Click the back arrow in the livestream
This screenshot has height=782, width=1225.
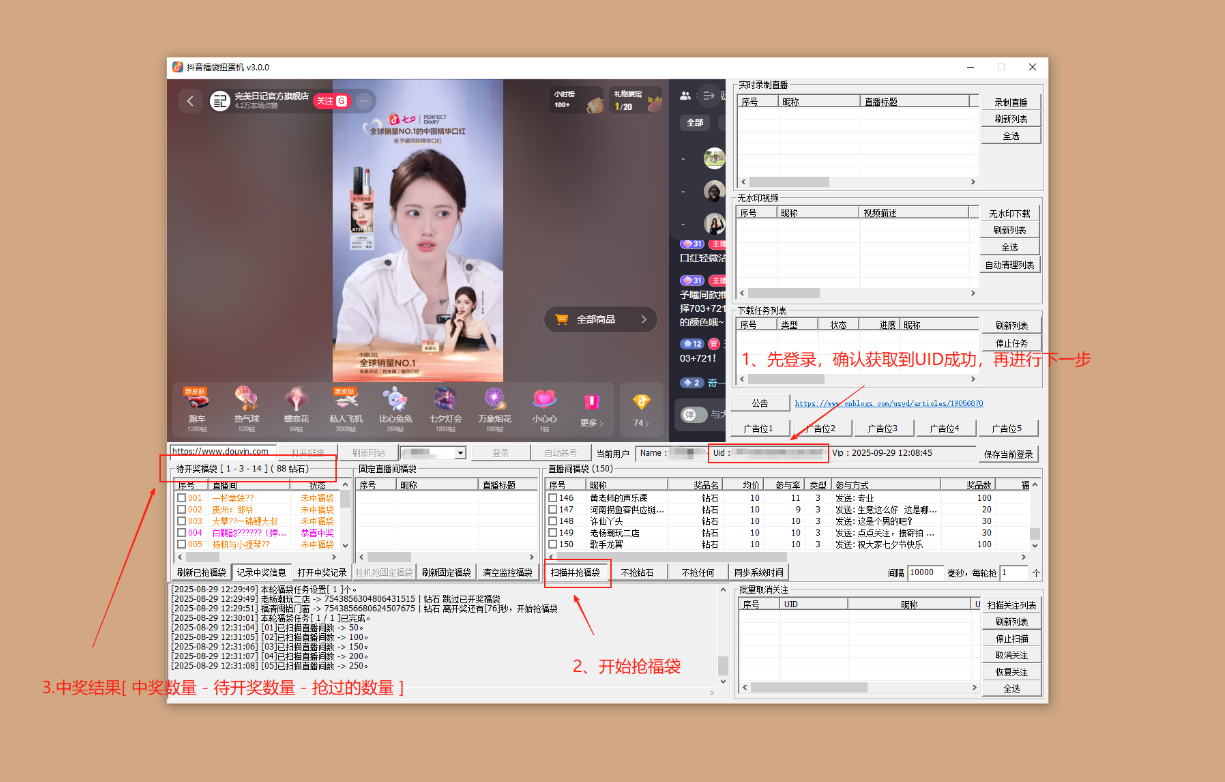pyautogui.click(x=190, y=101)
